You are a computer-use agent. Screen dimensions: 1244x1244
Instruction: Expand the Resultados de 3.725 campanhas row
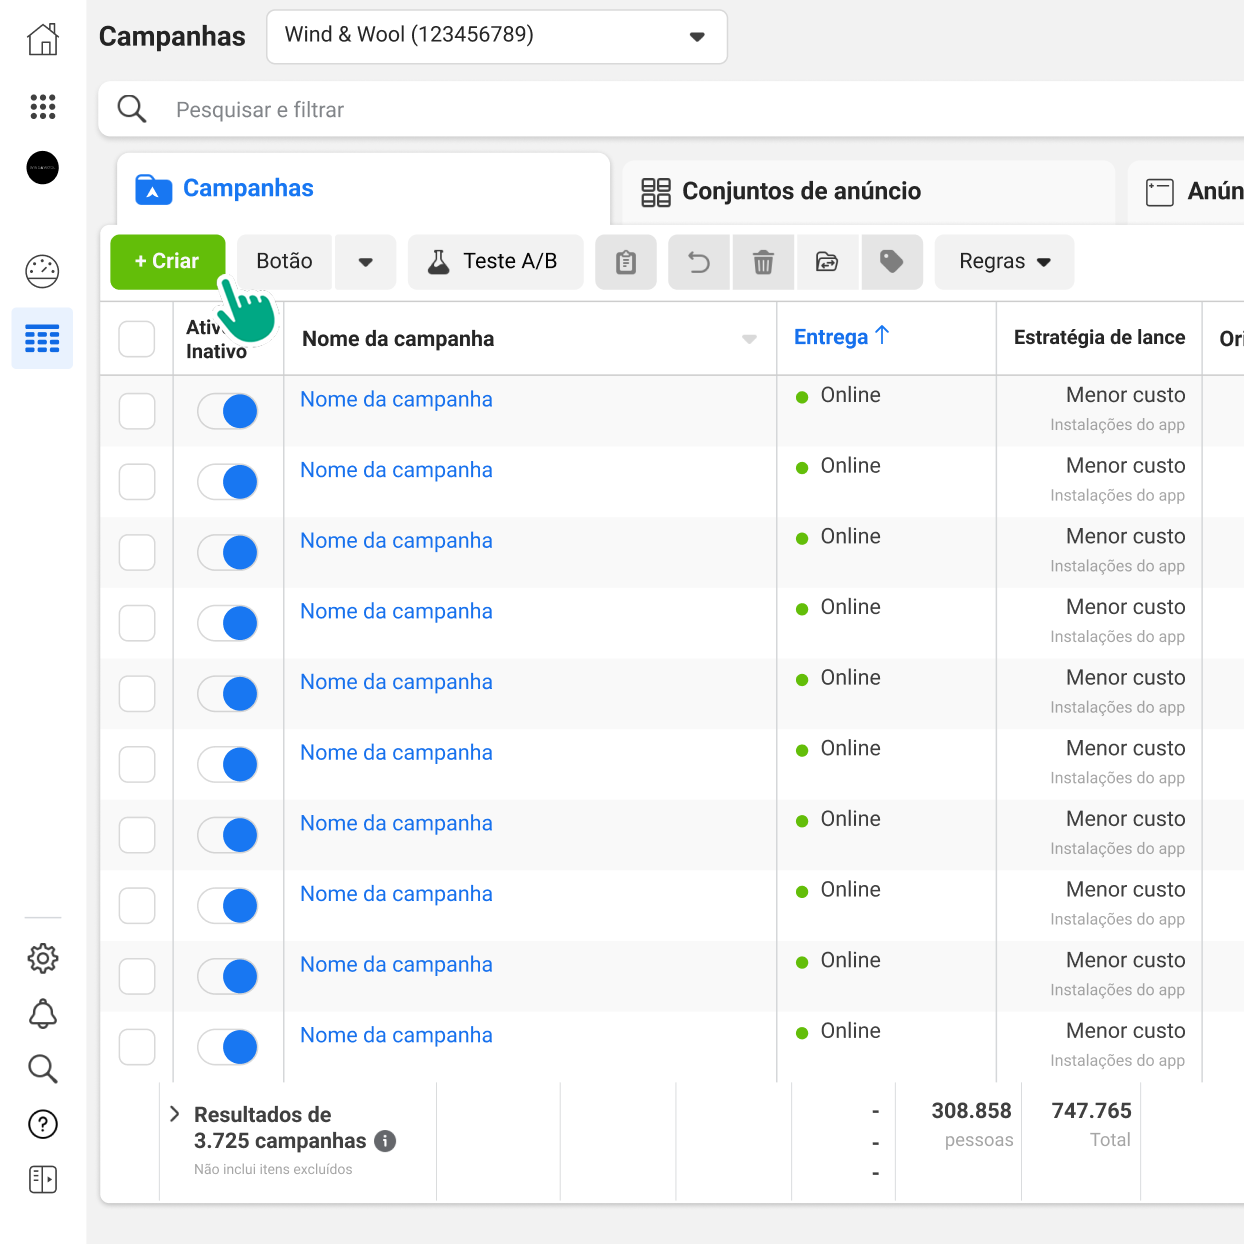click(174, 1114)
